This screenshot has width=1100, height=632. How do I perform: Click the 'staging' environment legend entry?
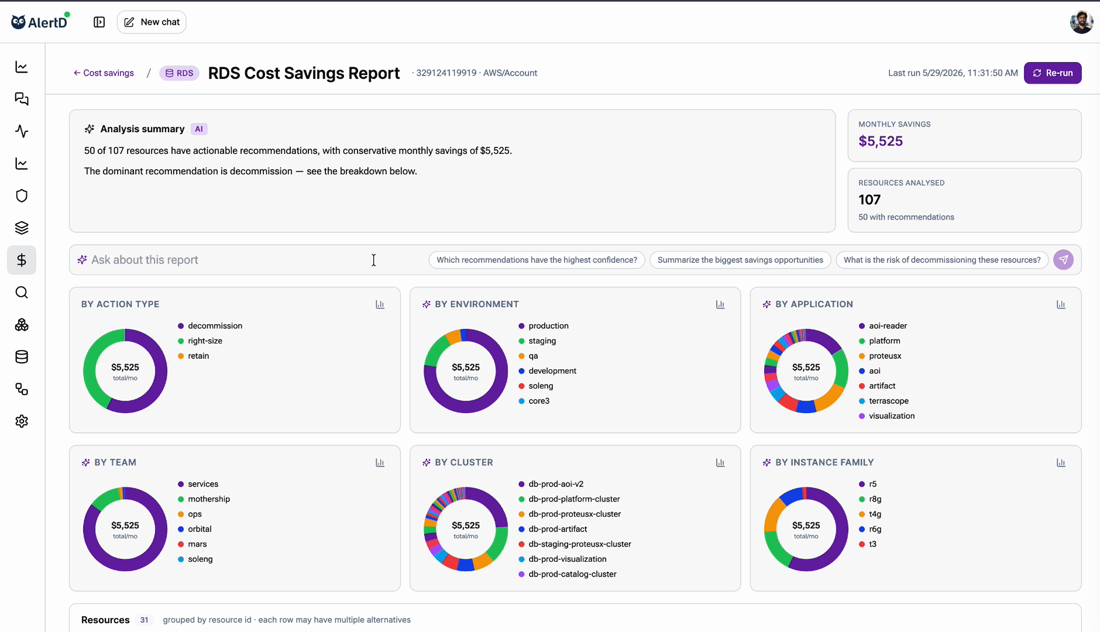[537, 341]
